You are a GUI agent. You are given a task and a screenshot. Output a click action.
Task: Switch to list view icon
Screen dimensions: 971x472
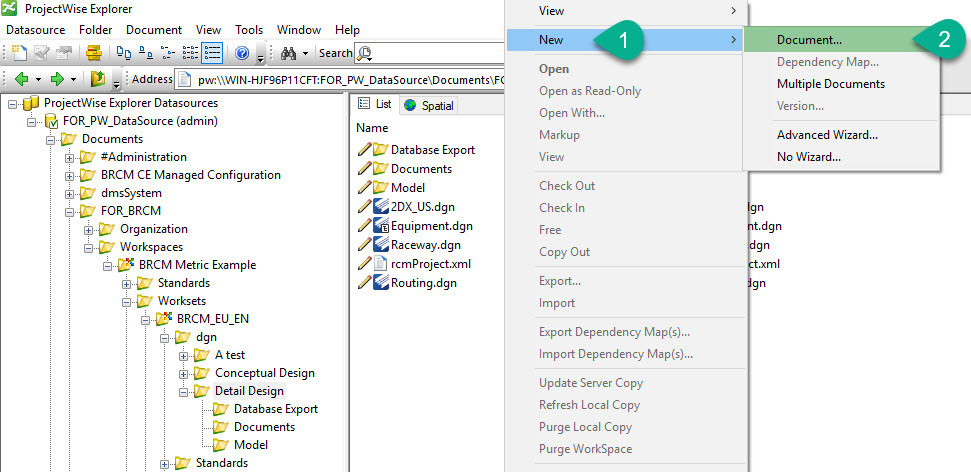(x=167, y=53)
